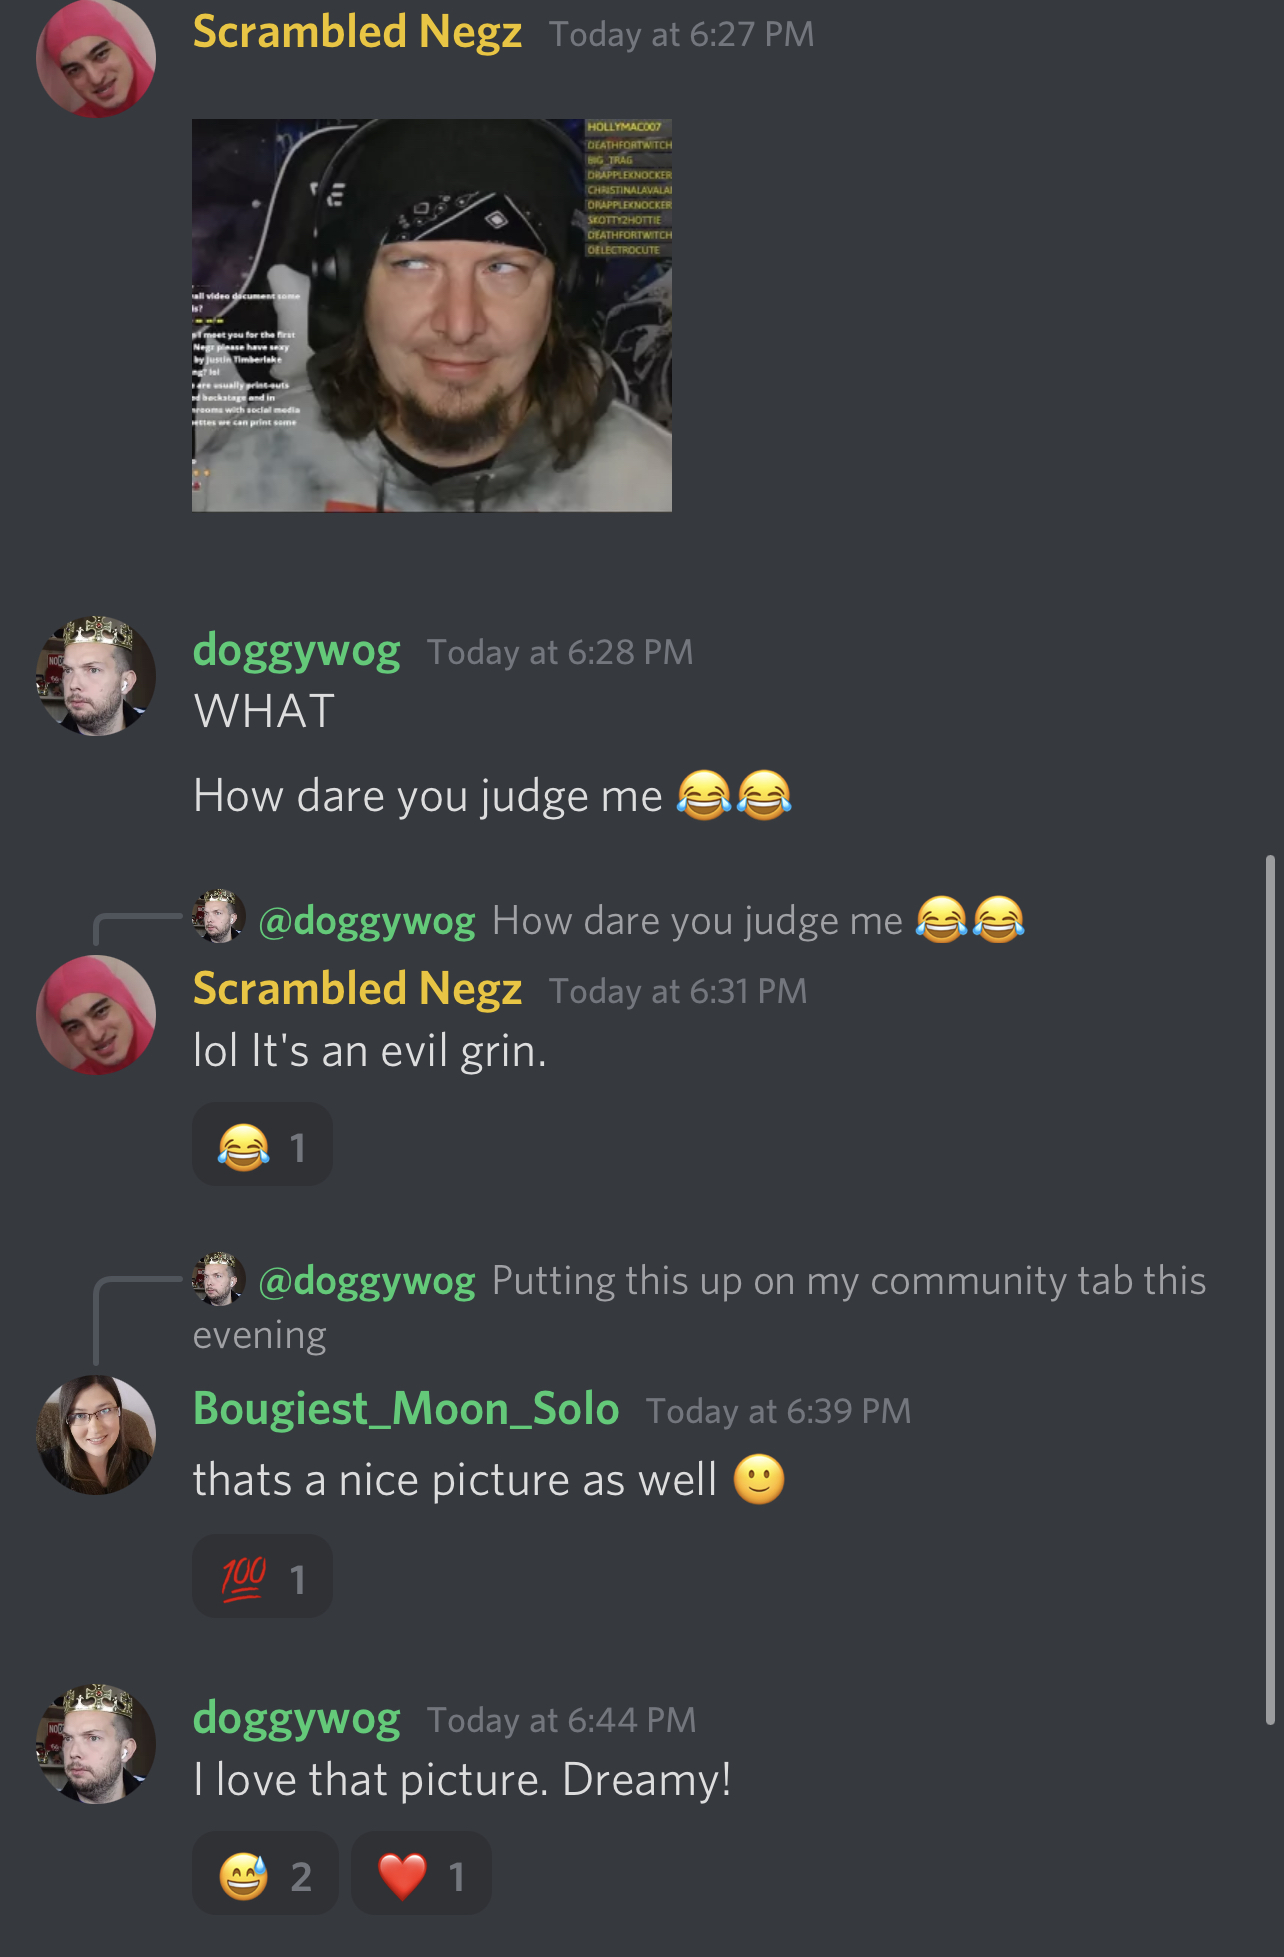Open Bougiest_Moon_Solo's profile avatar
Image resolution: width=1284 pixels, height=1957 pixels.
click(96, 1435)
